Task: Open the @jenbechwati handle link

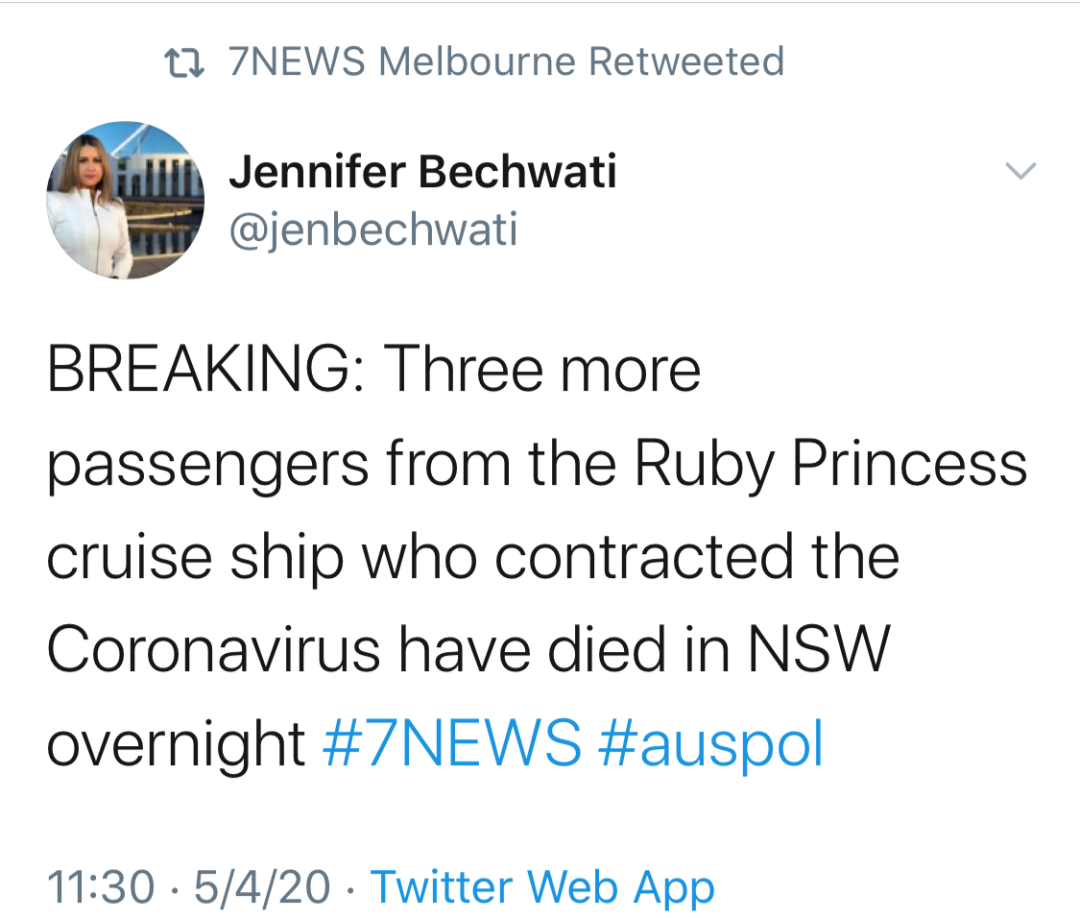Action: click(x=373, y=229)
